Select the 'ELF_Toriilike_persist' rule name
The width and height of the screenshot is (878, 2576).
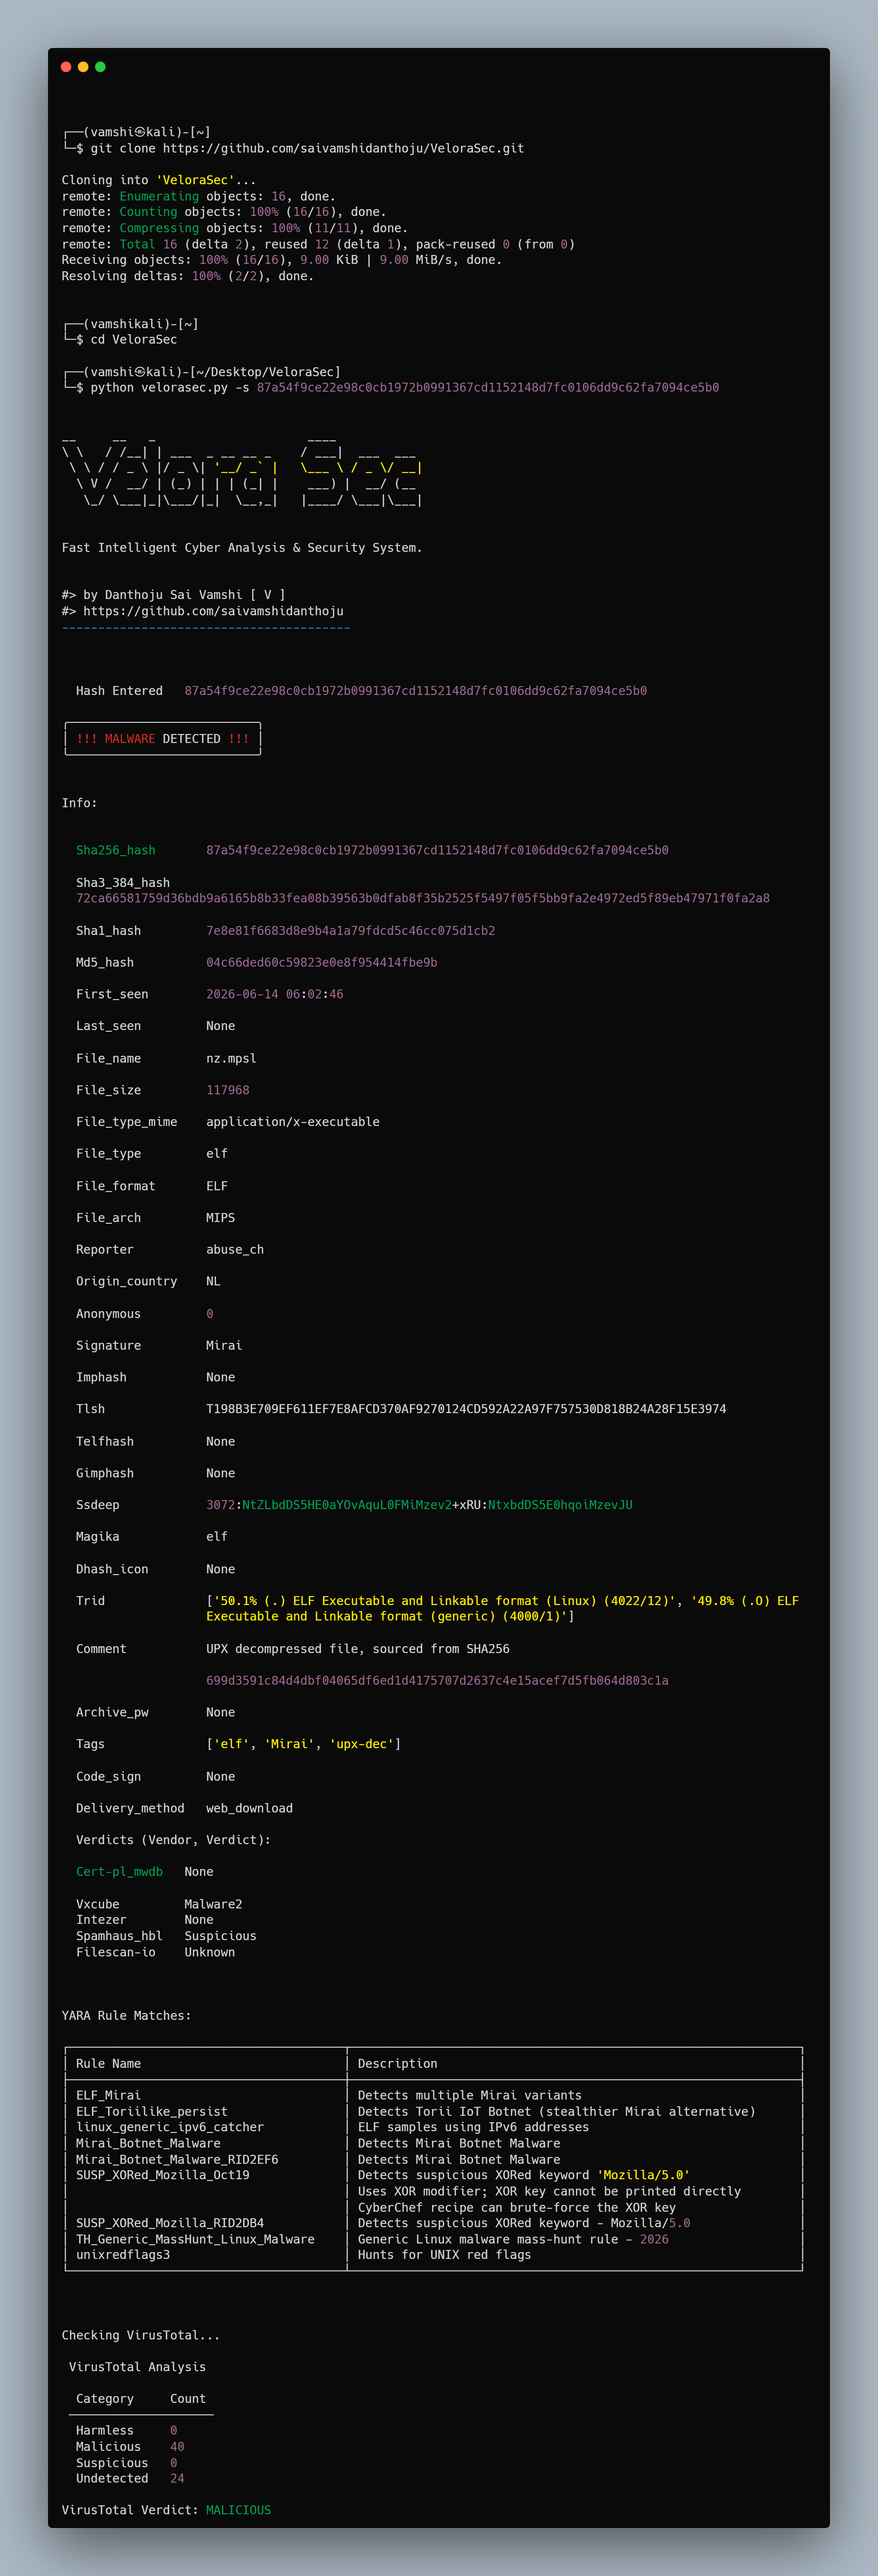152,2111
